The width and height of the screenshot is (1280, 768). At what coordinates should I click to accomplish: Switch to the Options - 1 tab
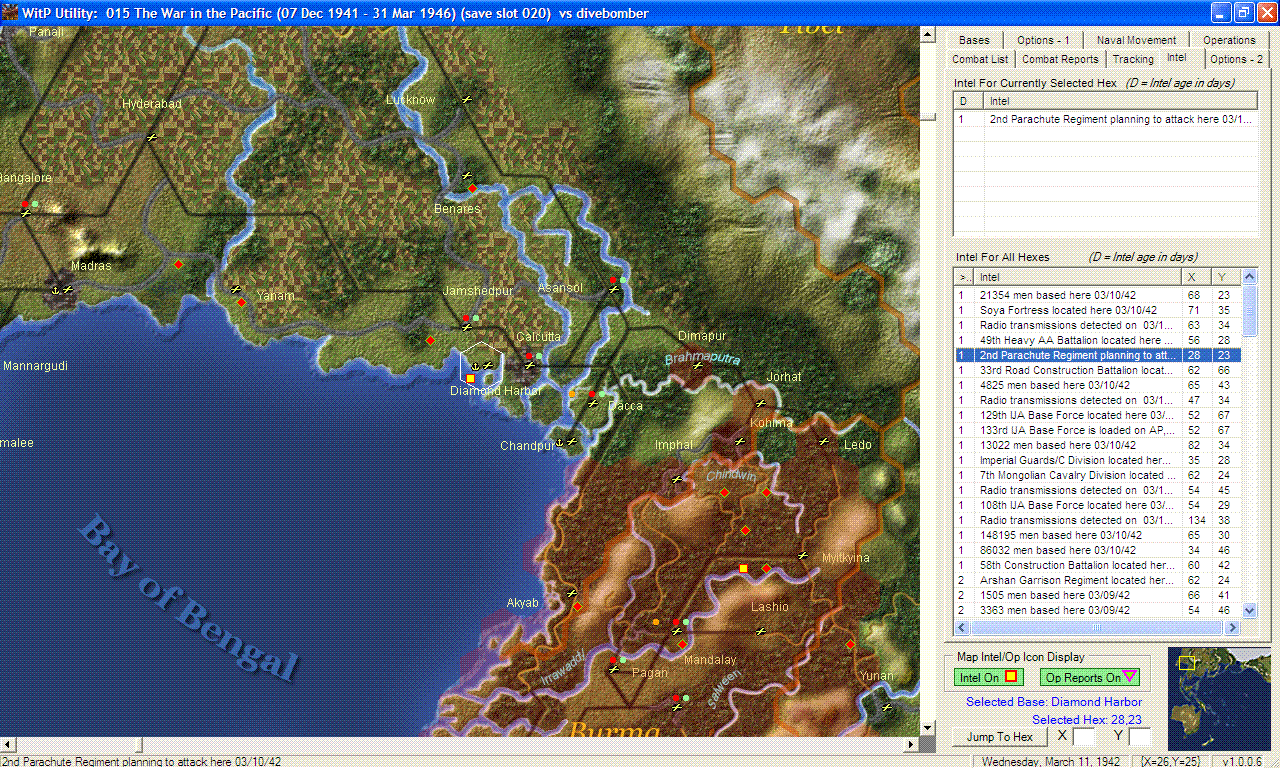(x=1043, y=40)
